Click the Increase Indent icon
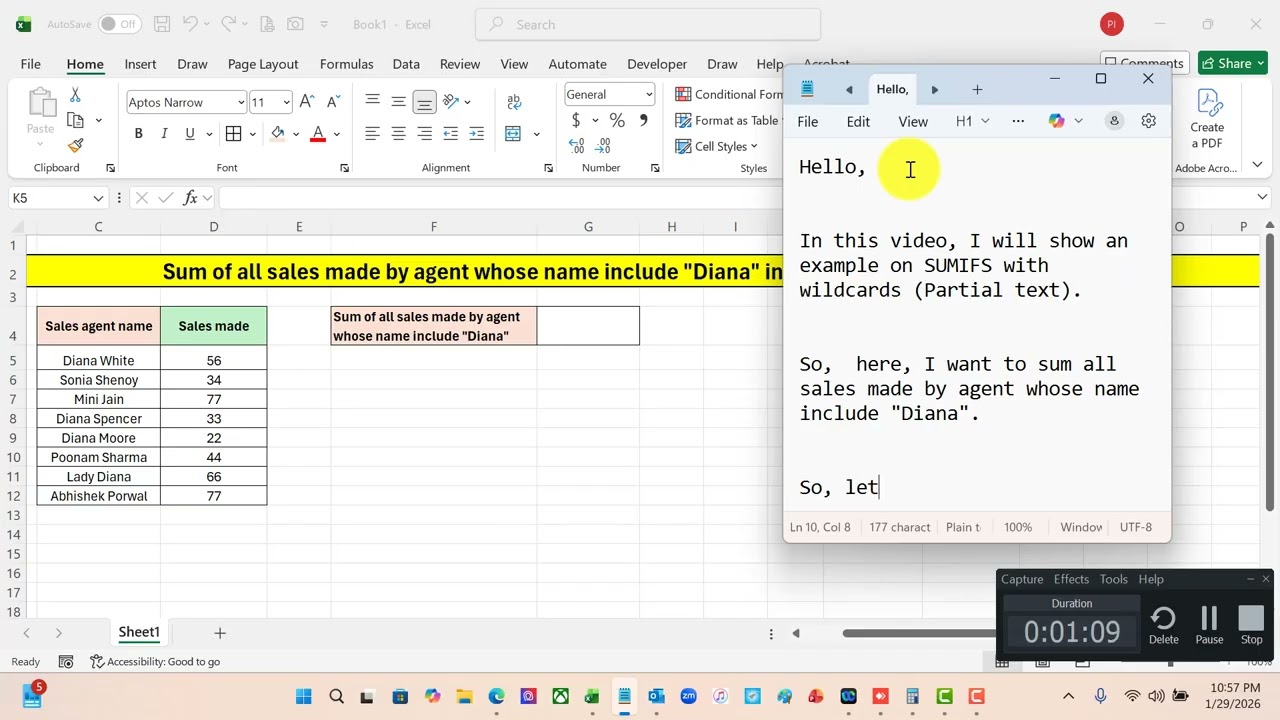Screen dimensions: 1280x720 (x=476, y=134)
